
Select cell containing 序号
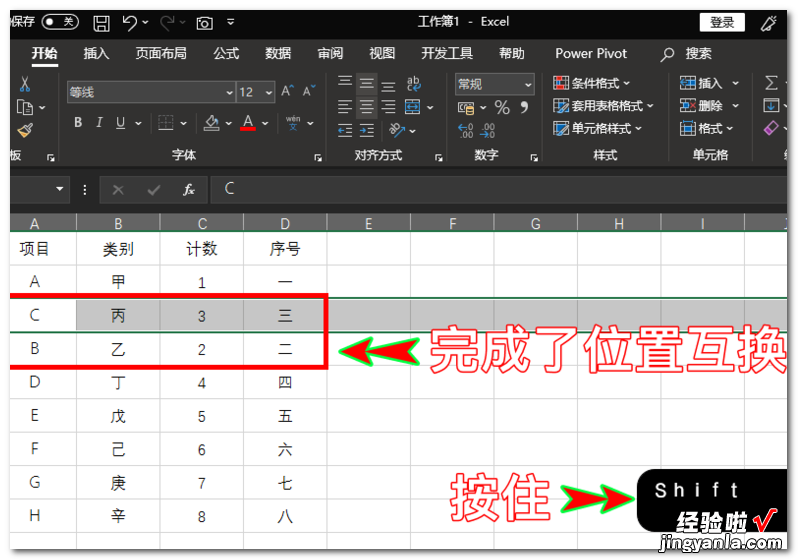point(285,249)
